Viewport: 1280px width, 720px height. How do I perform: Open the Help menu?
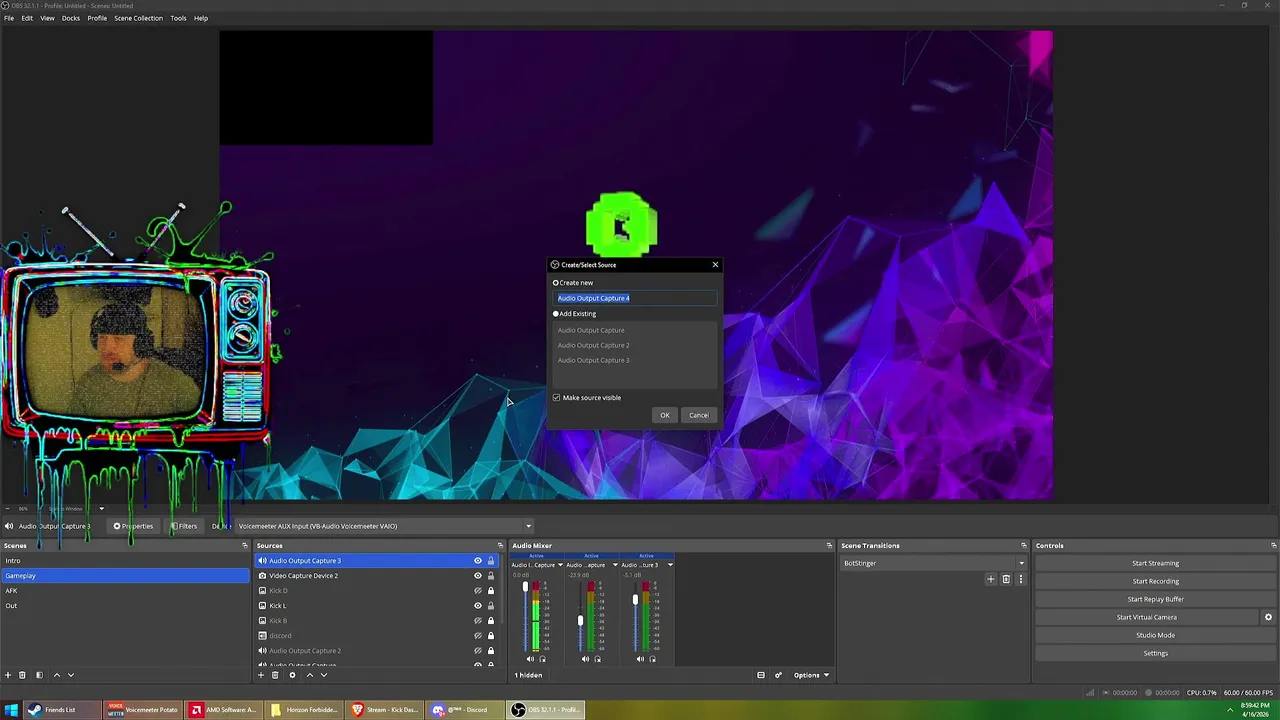pos(201,18)
